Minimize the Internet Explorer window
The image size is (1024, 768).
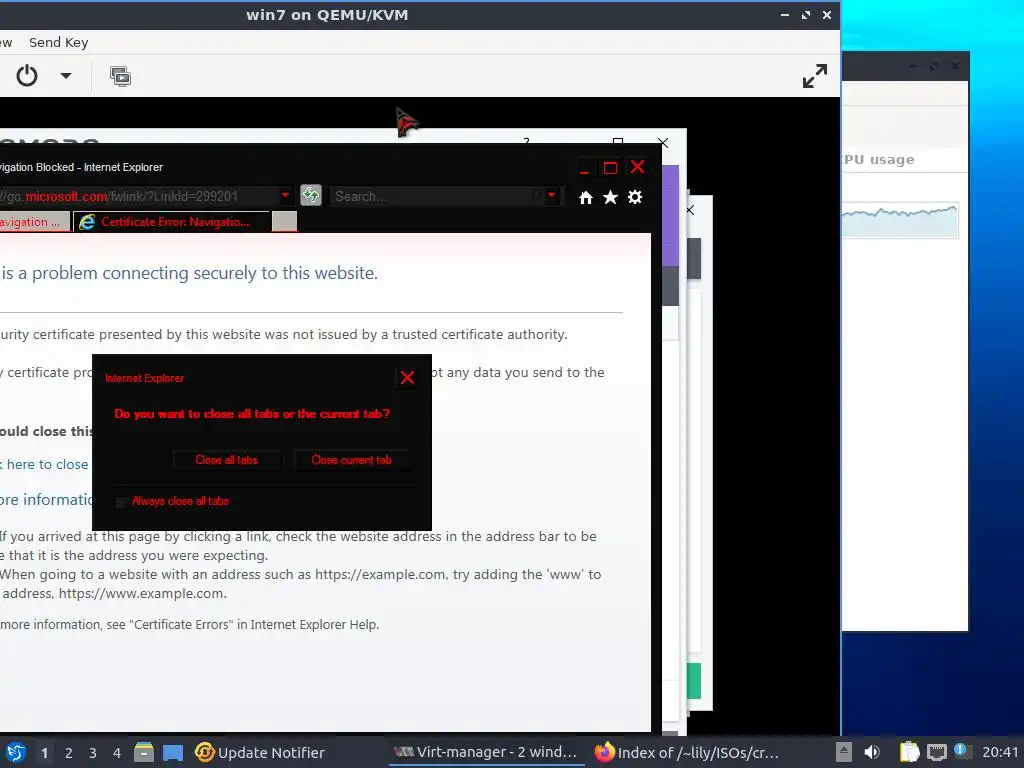tap(584, 168)
